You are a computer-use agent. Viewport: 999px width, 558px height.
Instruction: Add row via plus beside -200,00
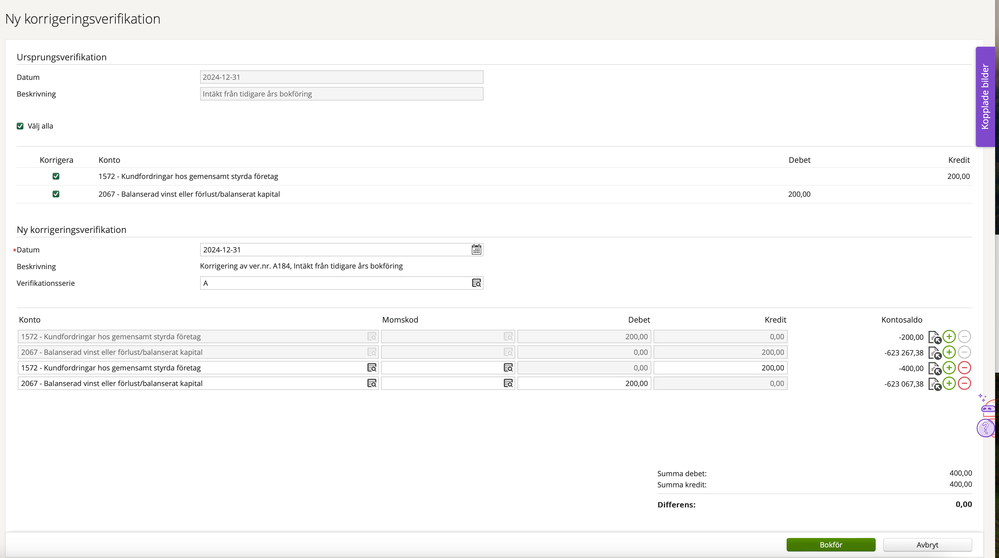click(949, 336)
